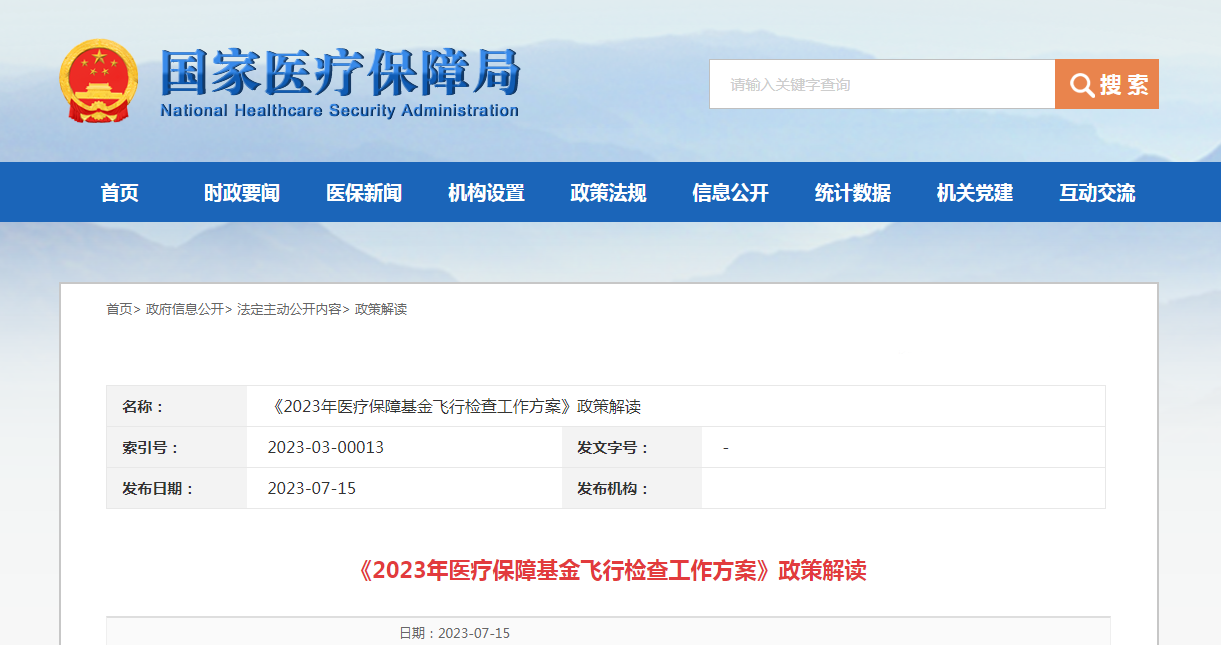1221x645 pixels.
Task: Click the magnifier icon in search button
Action: click(1081, 85)
